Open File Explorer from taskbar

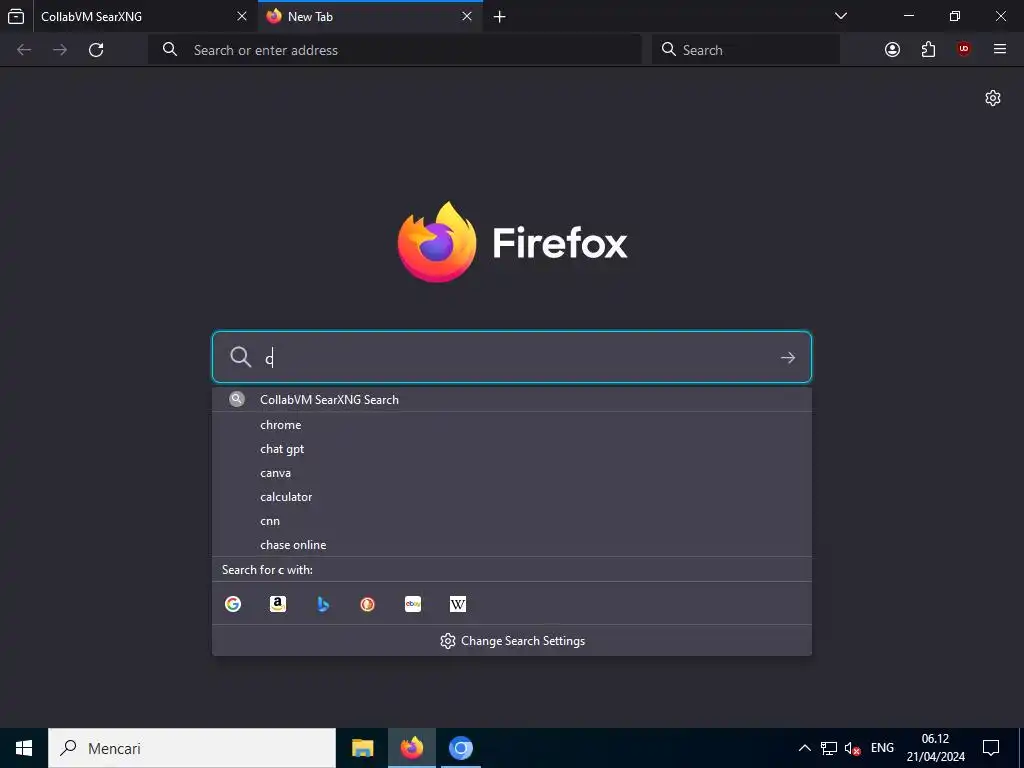(x=362, y=748)
